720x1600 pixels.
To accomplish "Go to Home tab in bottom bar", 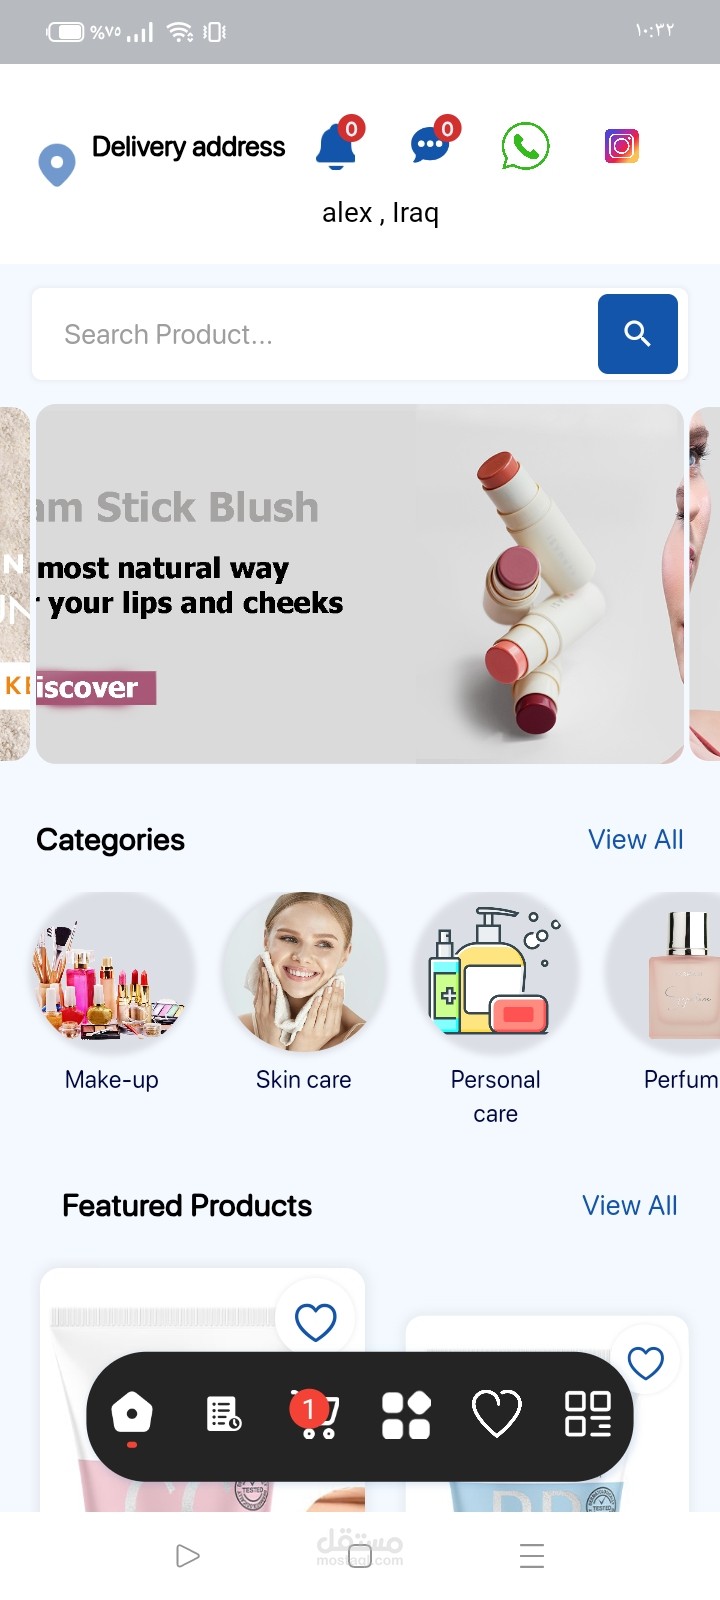I will 132,1415.
